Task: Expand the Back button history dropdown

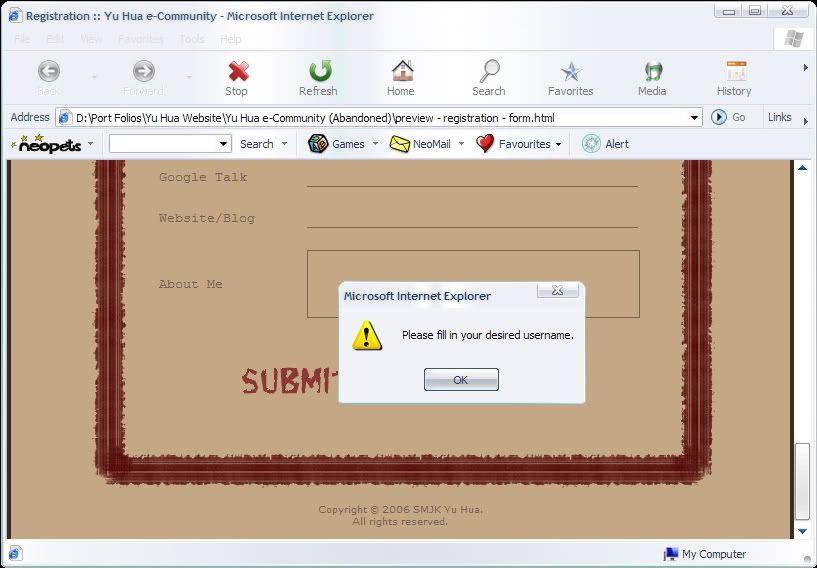Action: tap(94, 77)
